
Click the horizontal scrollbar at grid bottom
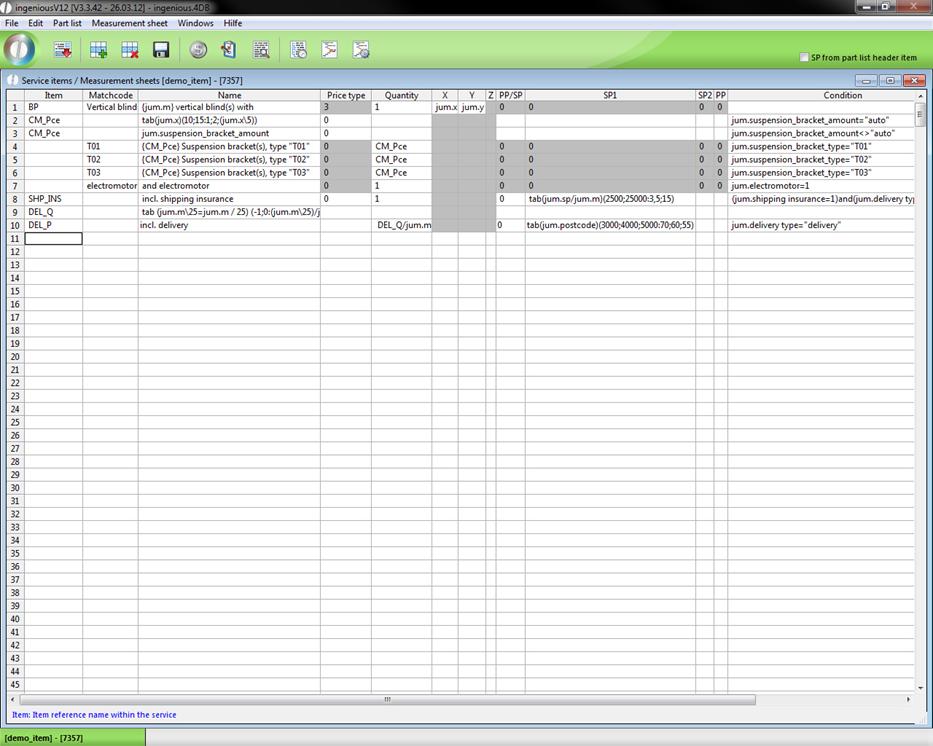pos(387,699)
